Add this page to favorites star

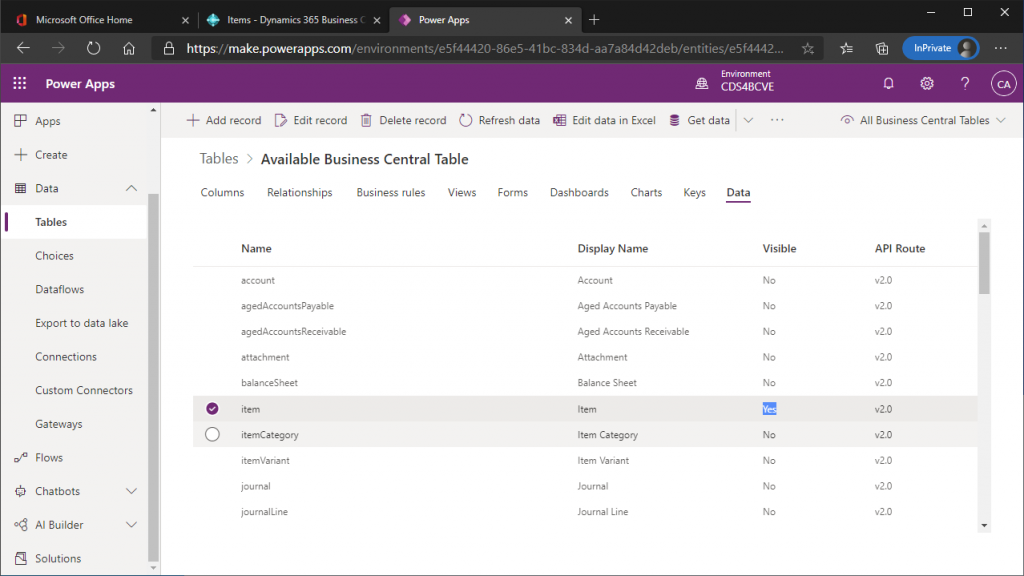[x=808, y=48]
